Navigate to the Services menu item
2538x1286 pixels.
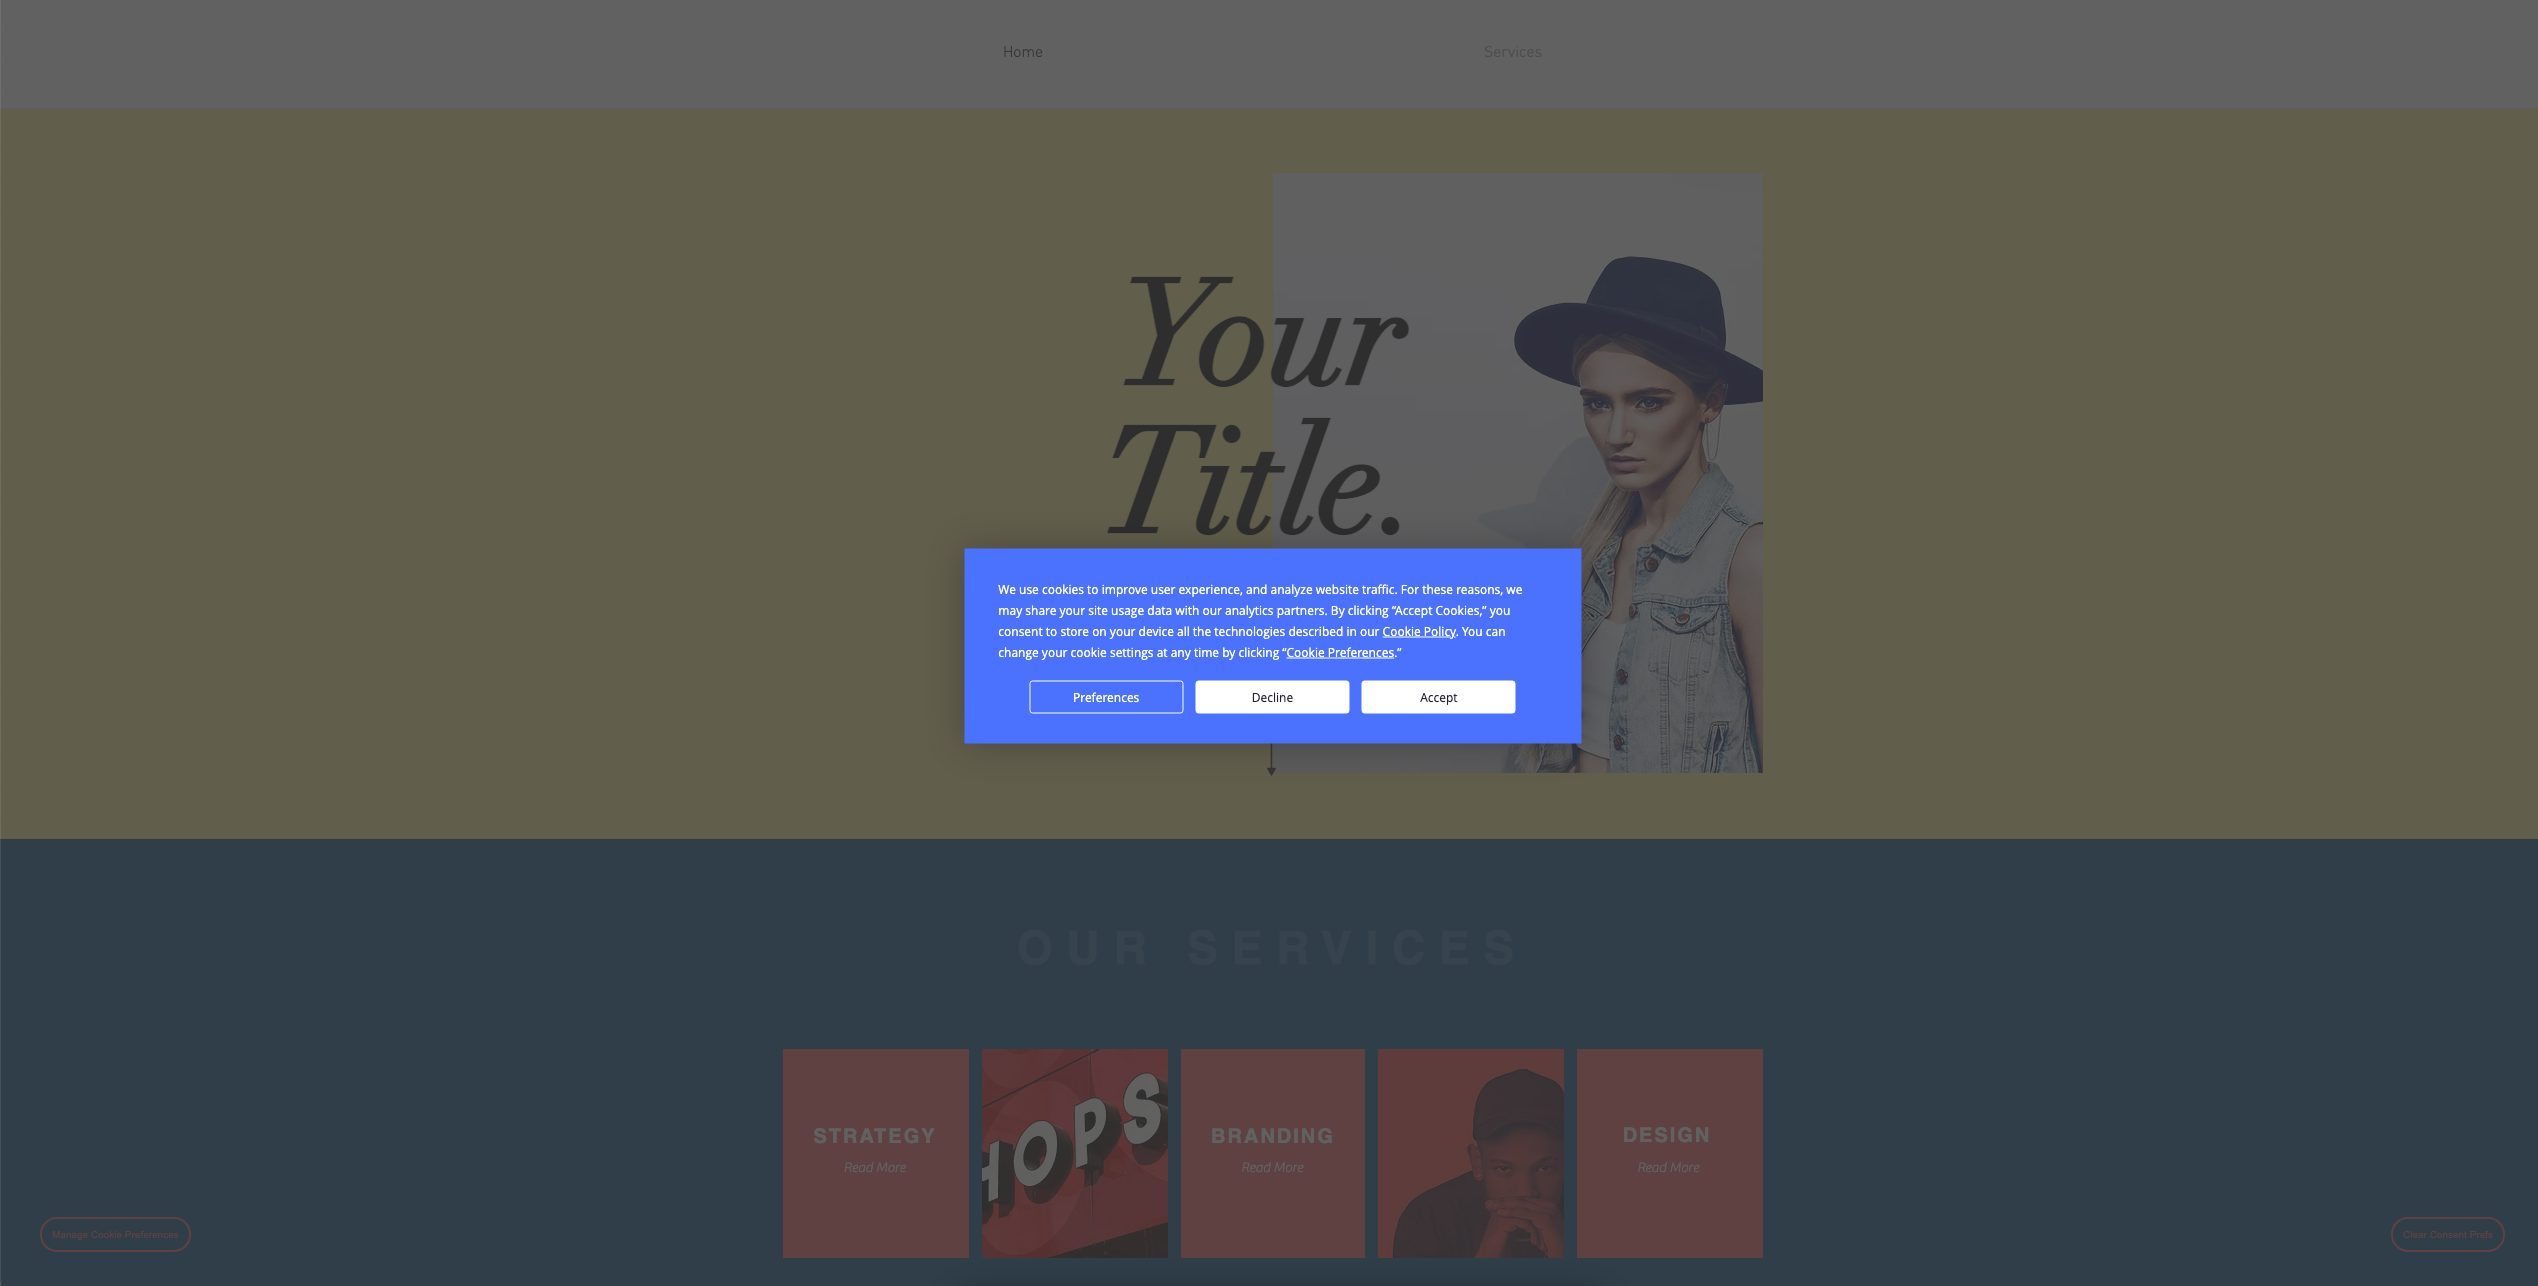[x=1512, y=51]
